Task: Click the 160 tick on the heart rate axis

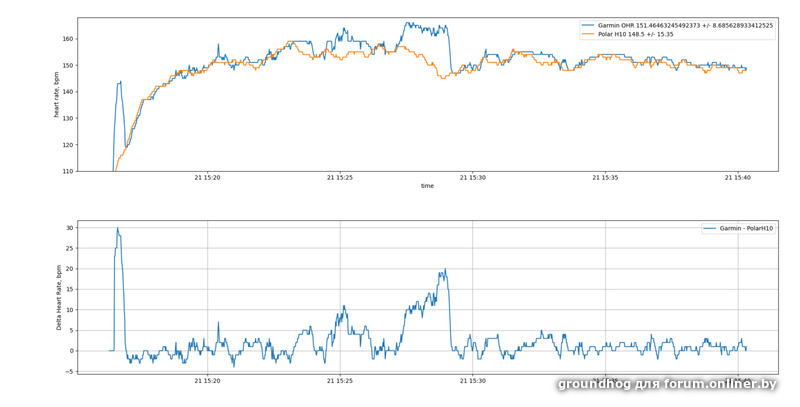Action: [x=68, y=39]
